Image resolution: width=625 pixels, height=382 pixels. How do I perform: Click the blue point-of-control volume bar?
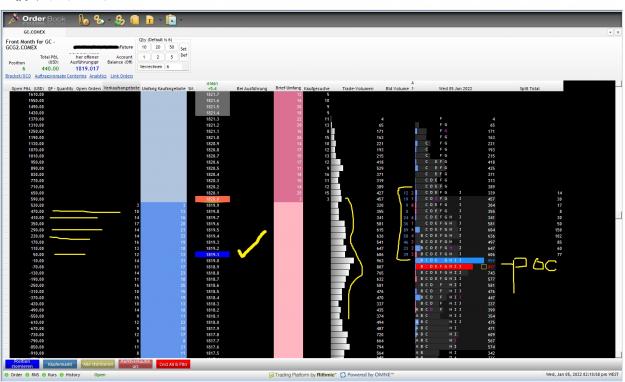[x=450, y=260]
